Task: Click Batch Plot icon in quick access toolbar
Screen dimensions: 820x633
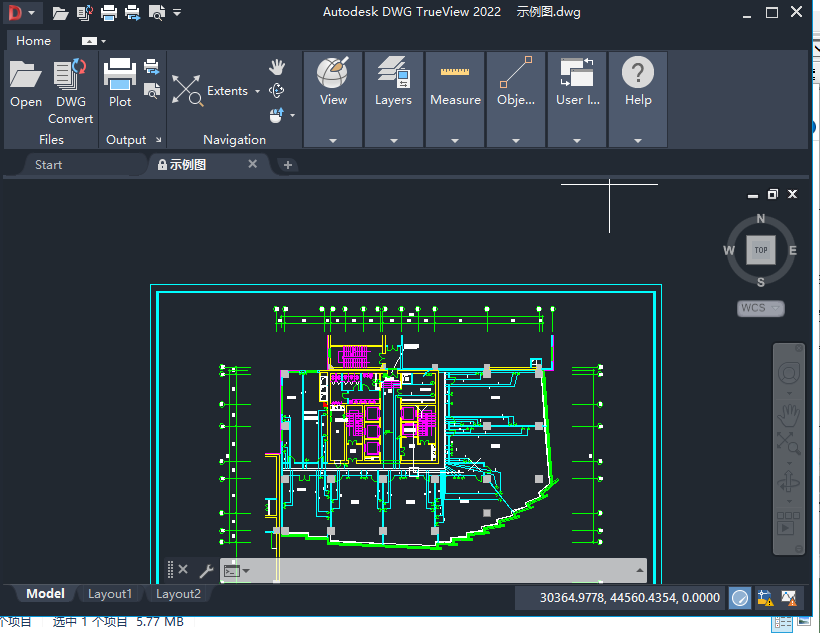Action: (x=133, y=13)
